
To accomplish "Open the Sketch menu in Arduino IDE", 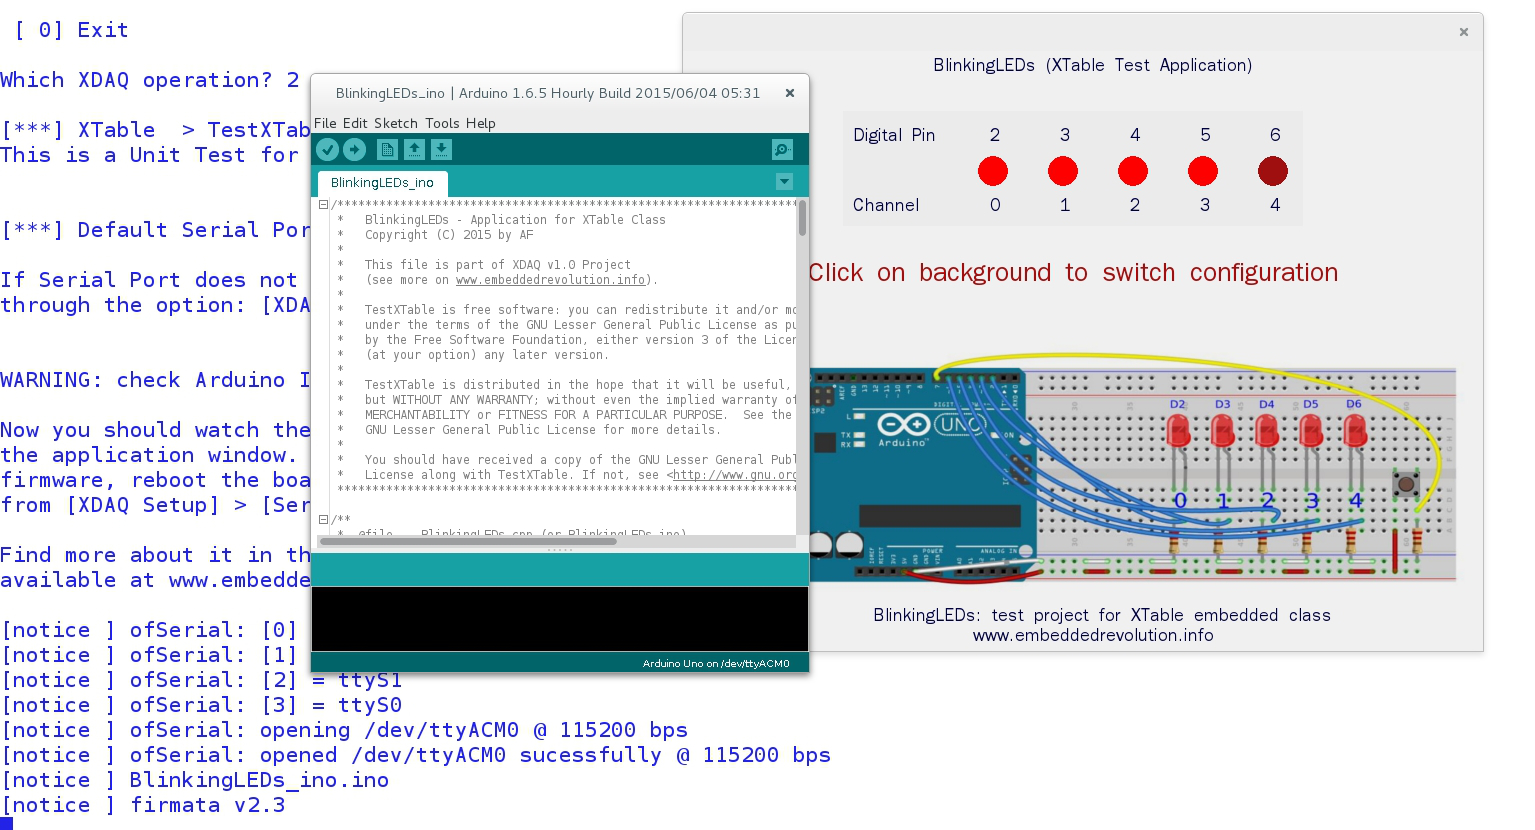I will tap(396, 123).
